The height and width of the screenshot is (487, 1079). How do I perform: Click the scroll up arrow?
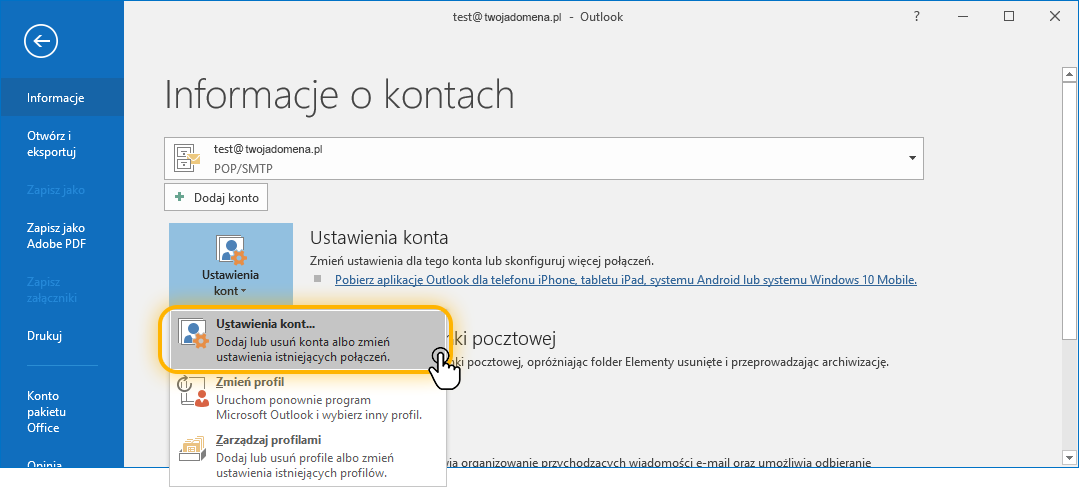point(1069,74)
